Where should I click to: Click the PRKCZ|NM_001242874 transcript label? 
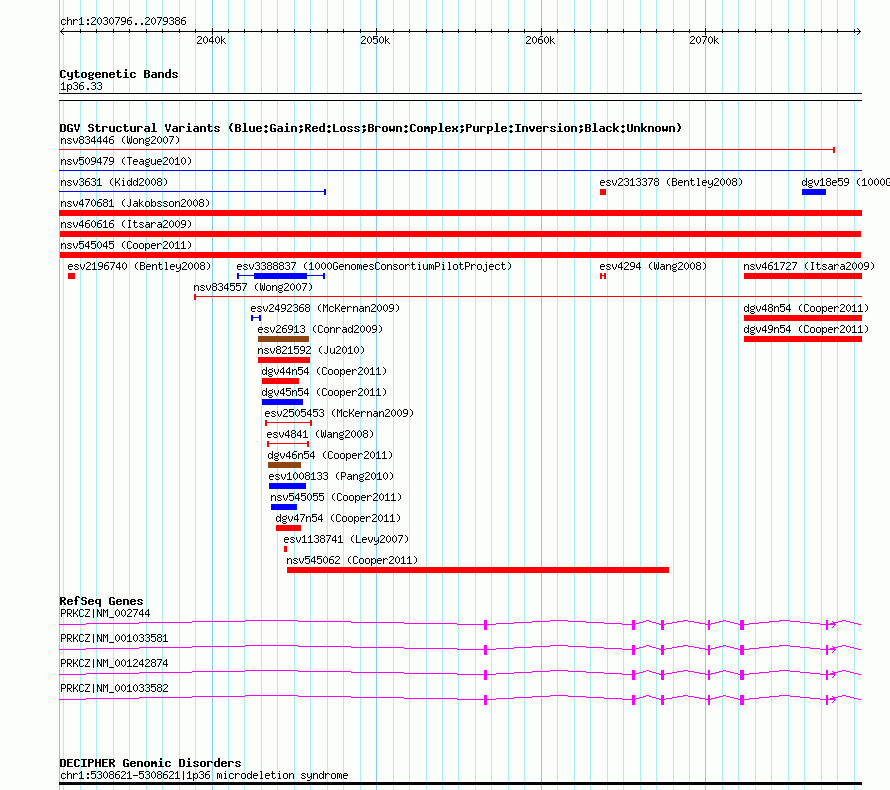point(114,663)
